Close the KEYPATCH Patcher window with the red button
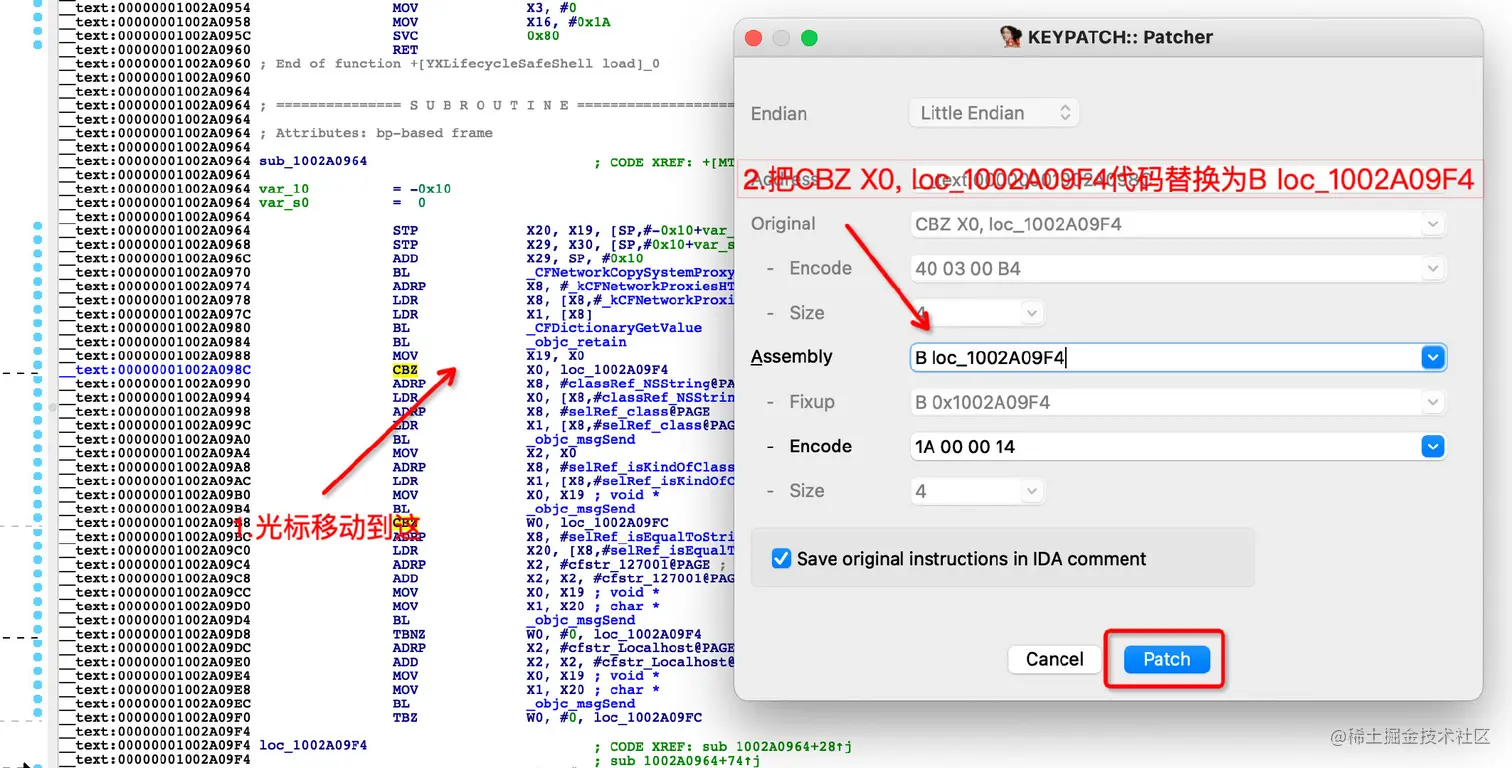1512x768 pixels. pyautogui.click(x=754, y=38)
